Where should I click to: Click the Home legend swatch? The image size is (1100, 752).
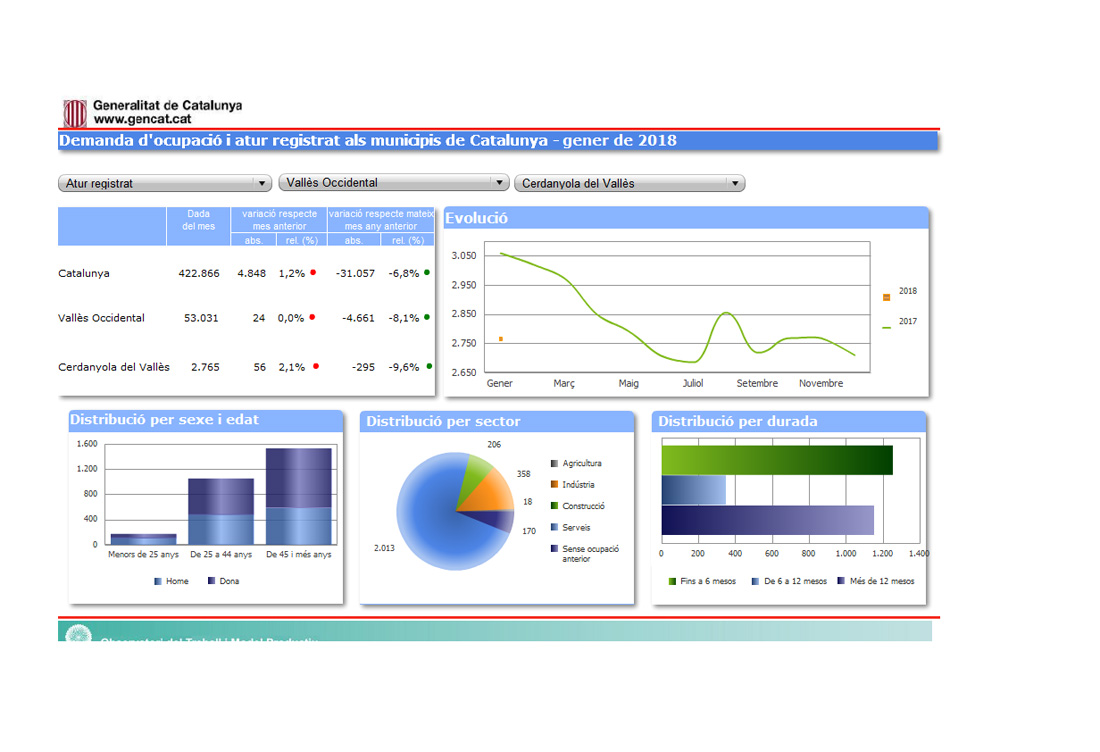[x=158, y=581]
